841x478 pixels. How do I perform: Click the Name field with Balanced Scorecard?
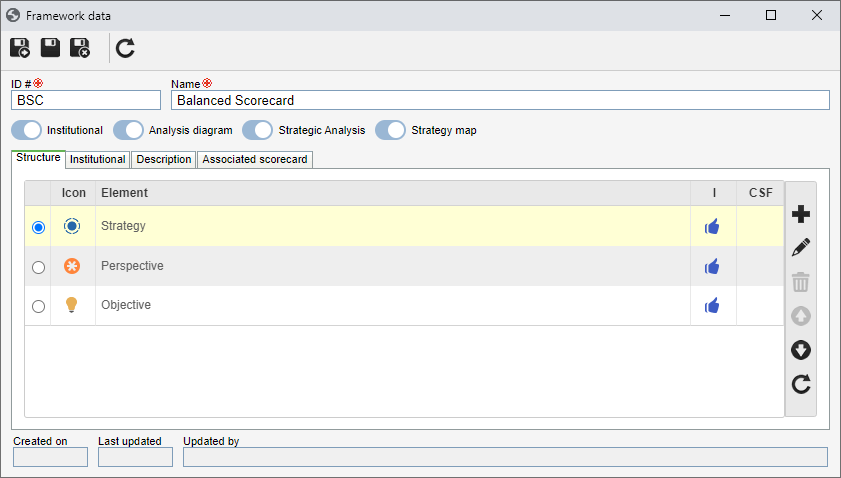click(x=500, y=100)
